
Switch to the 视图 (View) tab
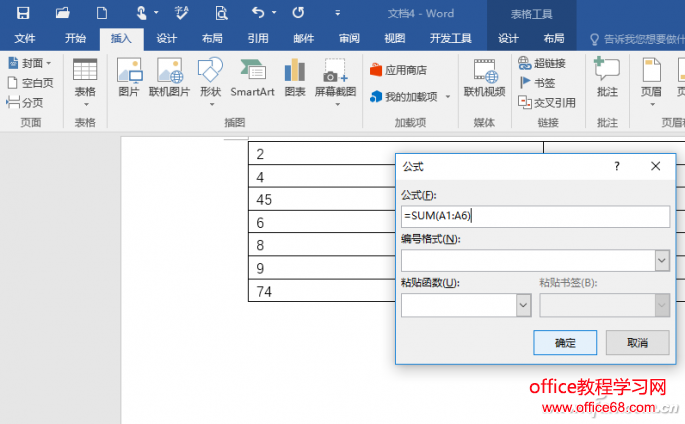(394, 38)
